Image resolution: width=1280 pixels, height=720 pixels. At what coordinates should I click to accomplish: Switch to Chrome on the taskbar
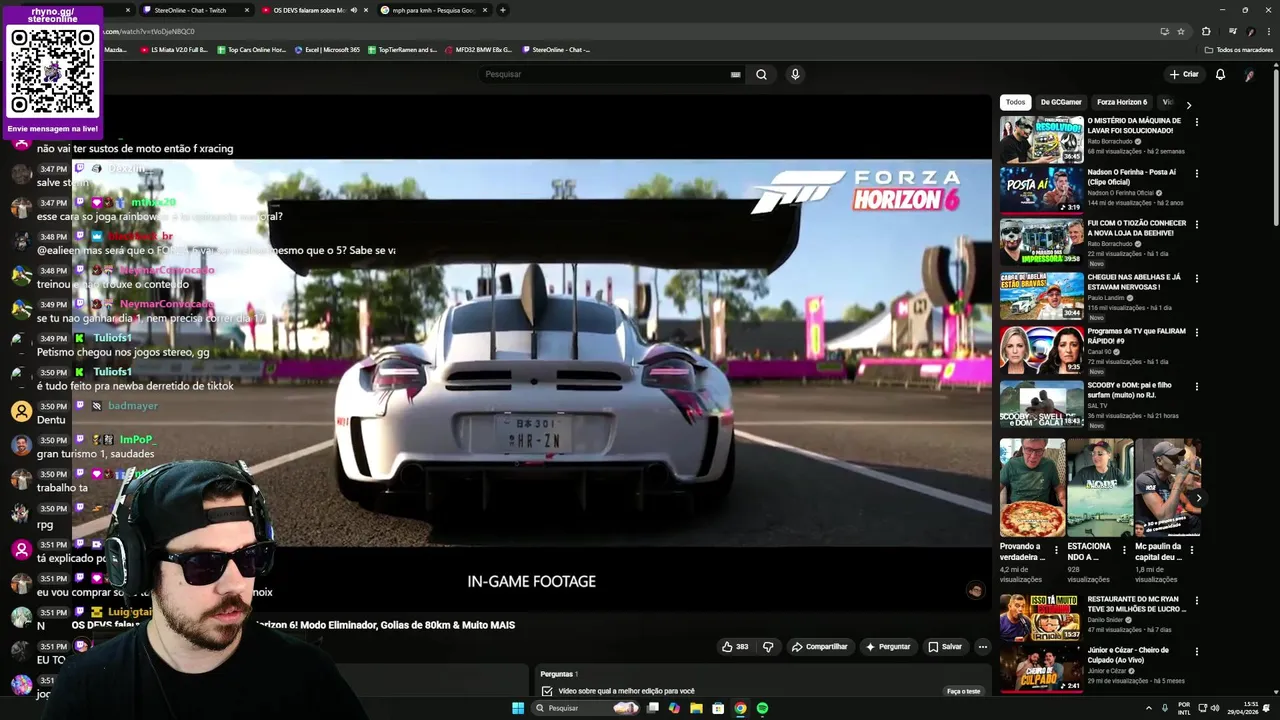(740, 708)
